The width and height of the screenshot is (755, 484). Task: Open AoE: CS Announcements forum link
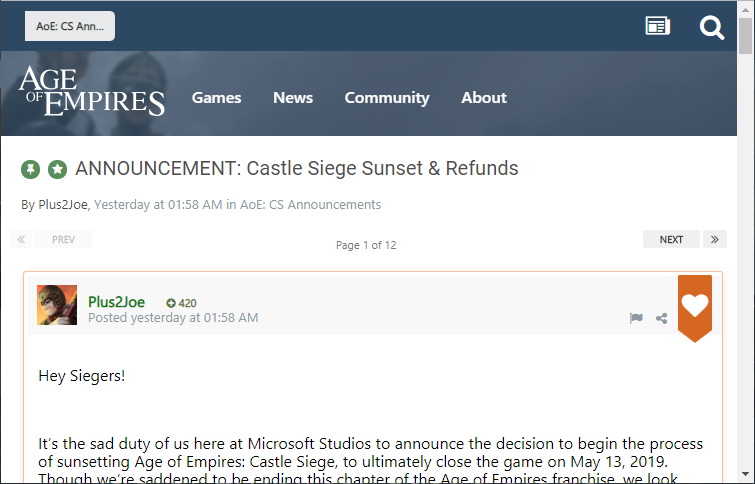311,205
